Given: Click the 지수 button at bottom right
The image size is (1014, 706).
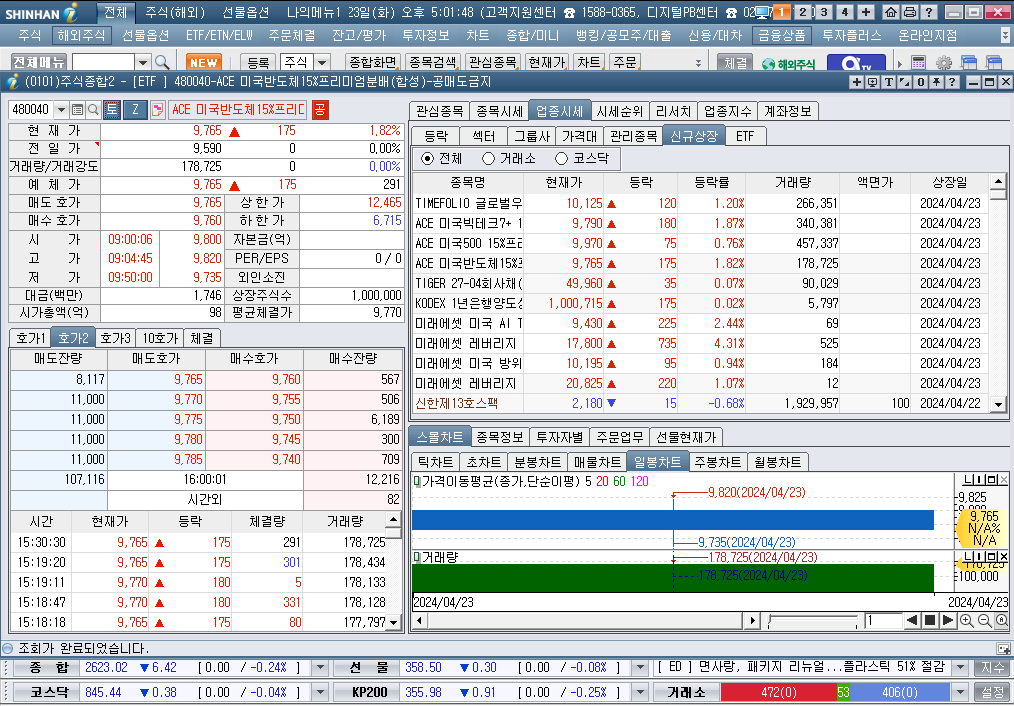Looking at the screenshot, I should pyautogui.click(x=993, y=668).
